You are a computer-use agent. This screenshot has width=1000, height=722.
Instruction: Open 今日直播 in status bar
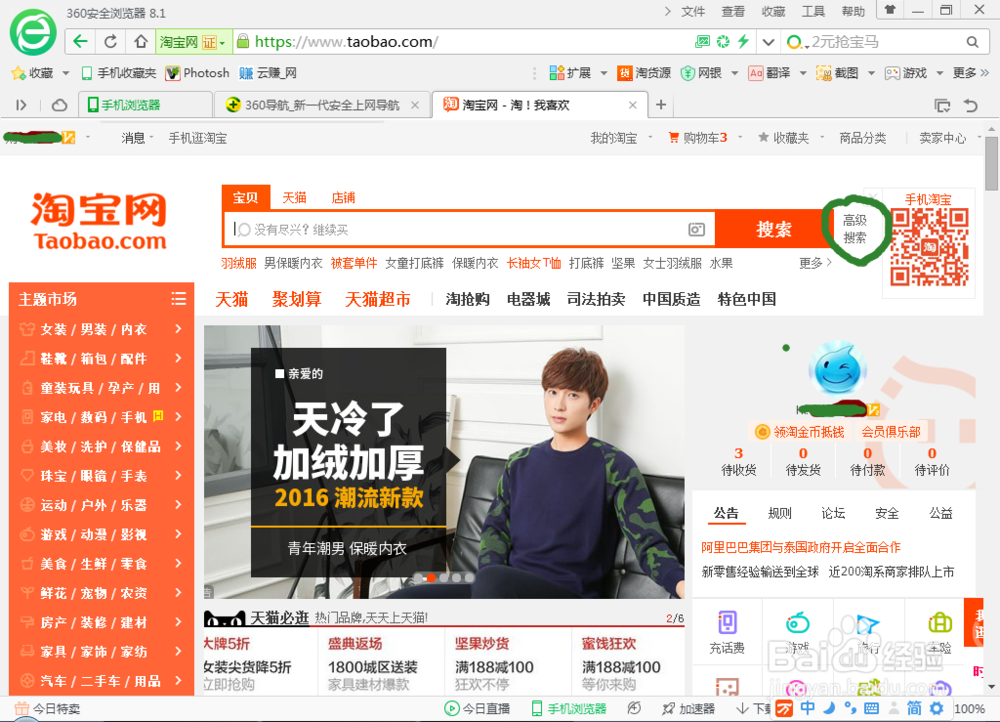click(x=477, y=709)
